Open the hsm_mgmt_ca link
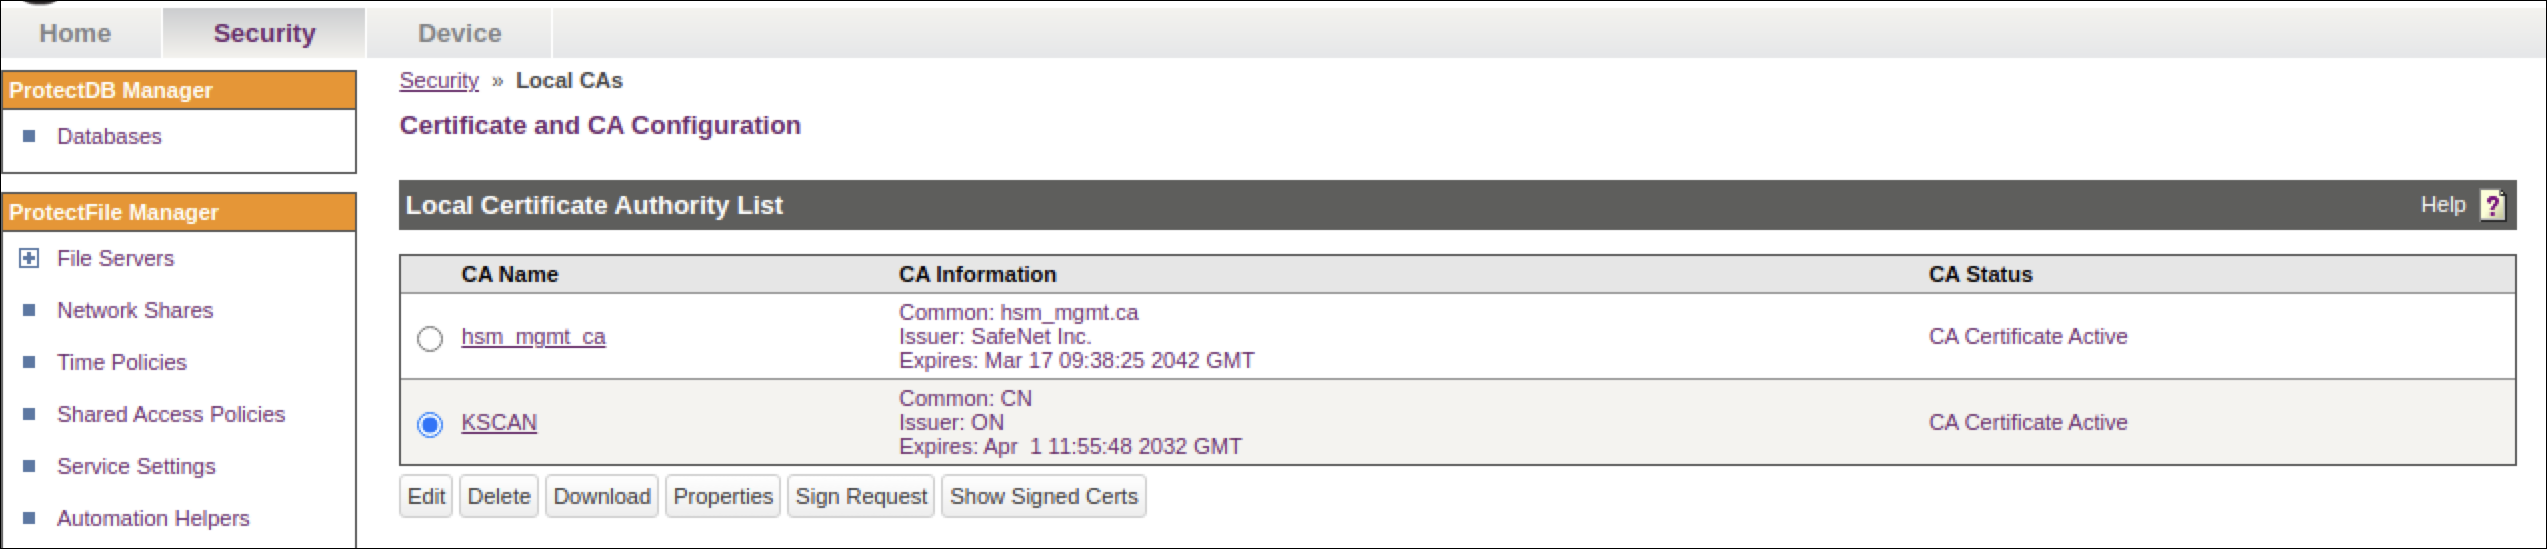The width and height of the screenshot is (2547, 549). click(x=533, y=337)
